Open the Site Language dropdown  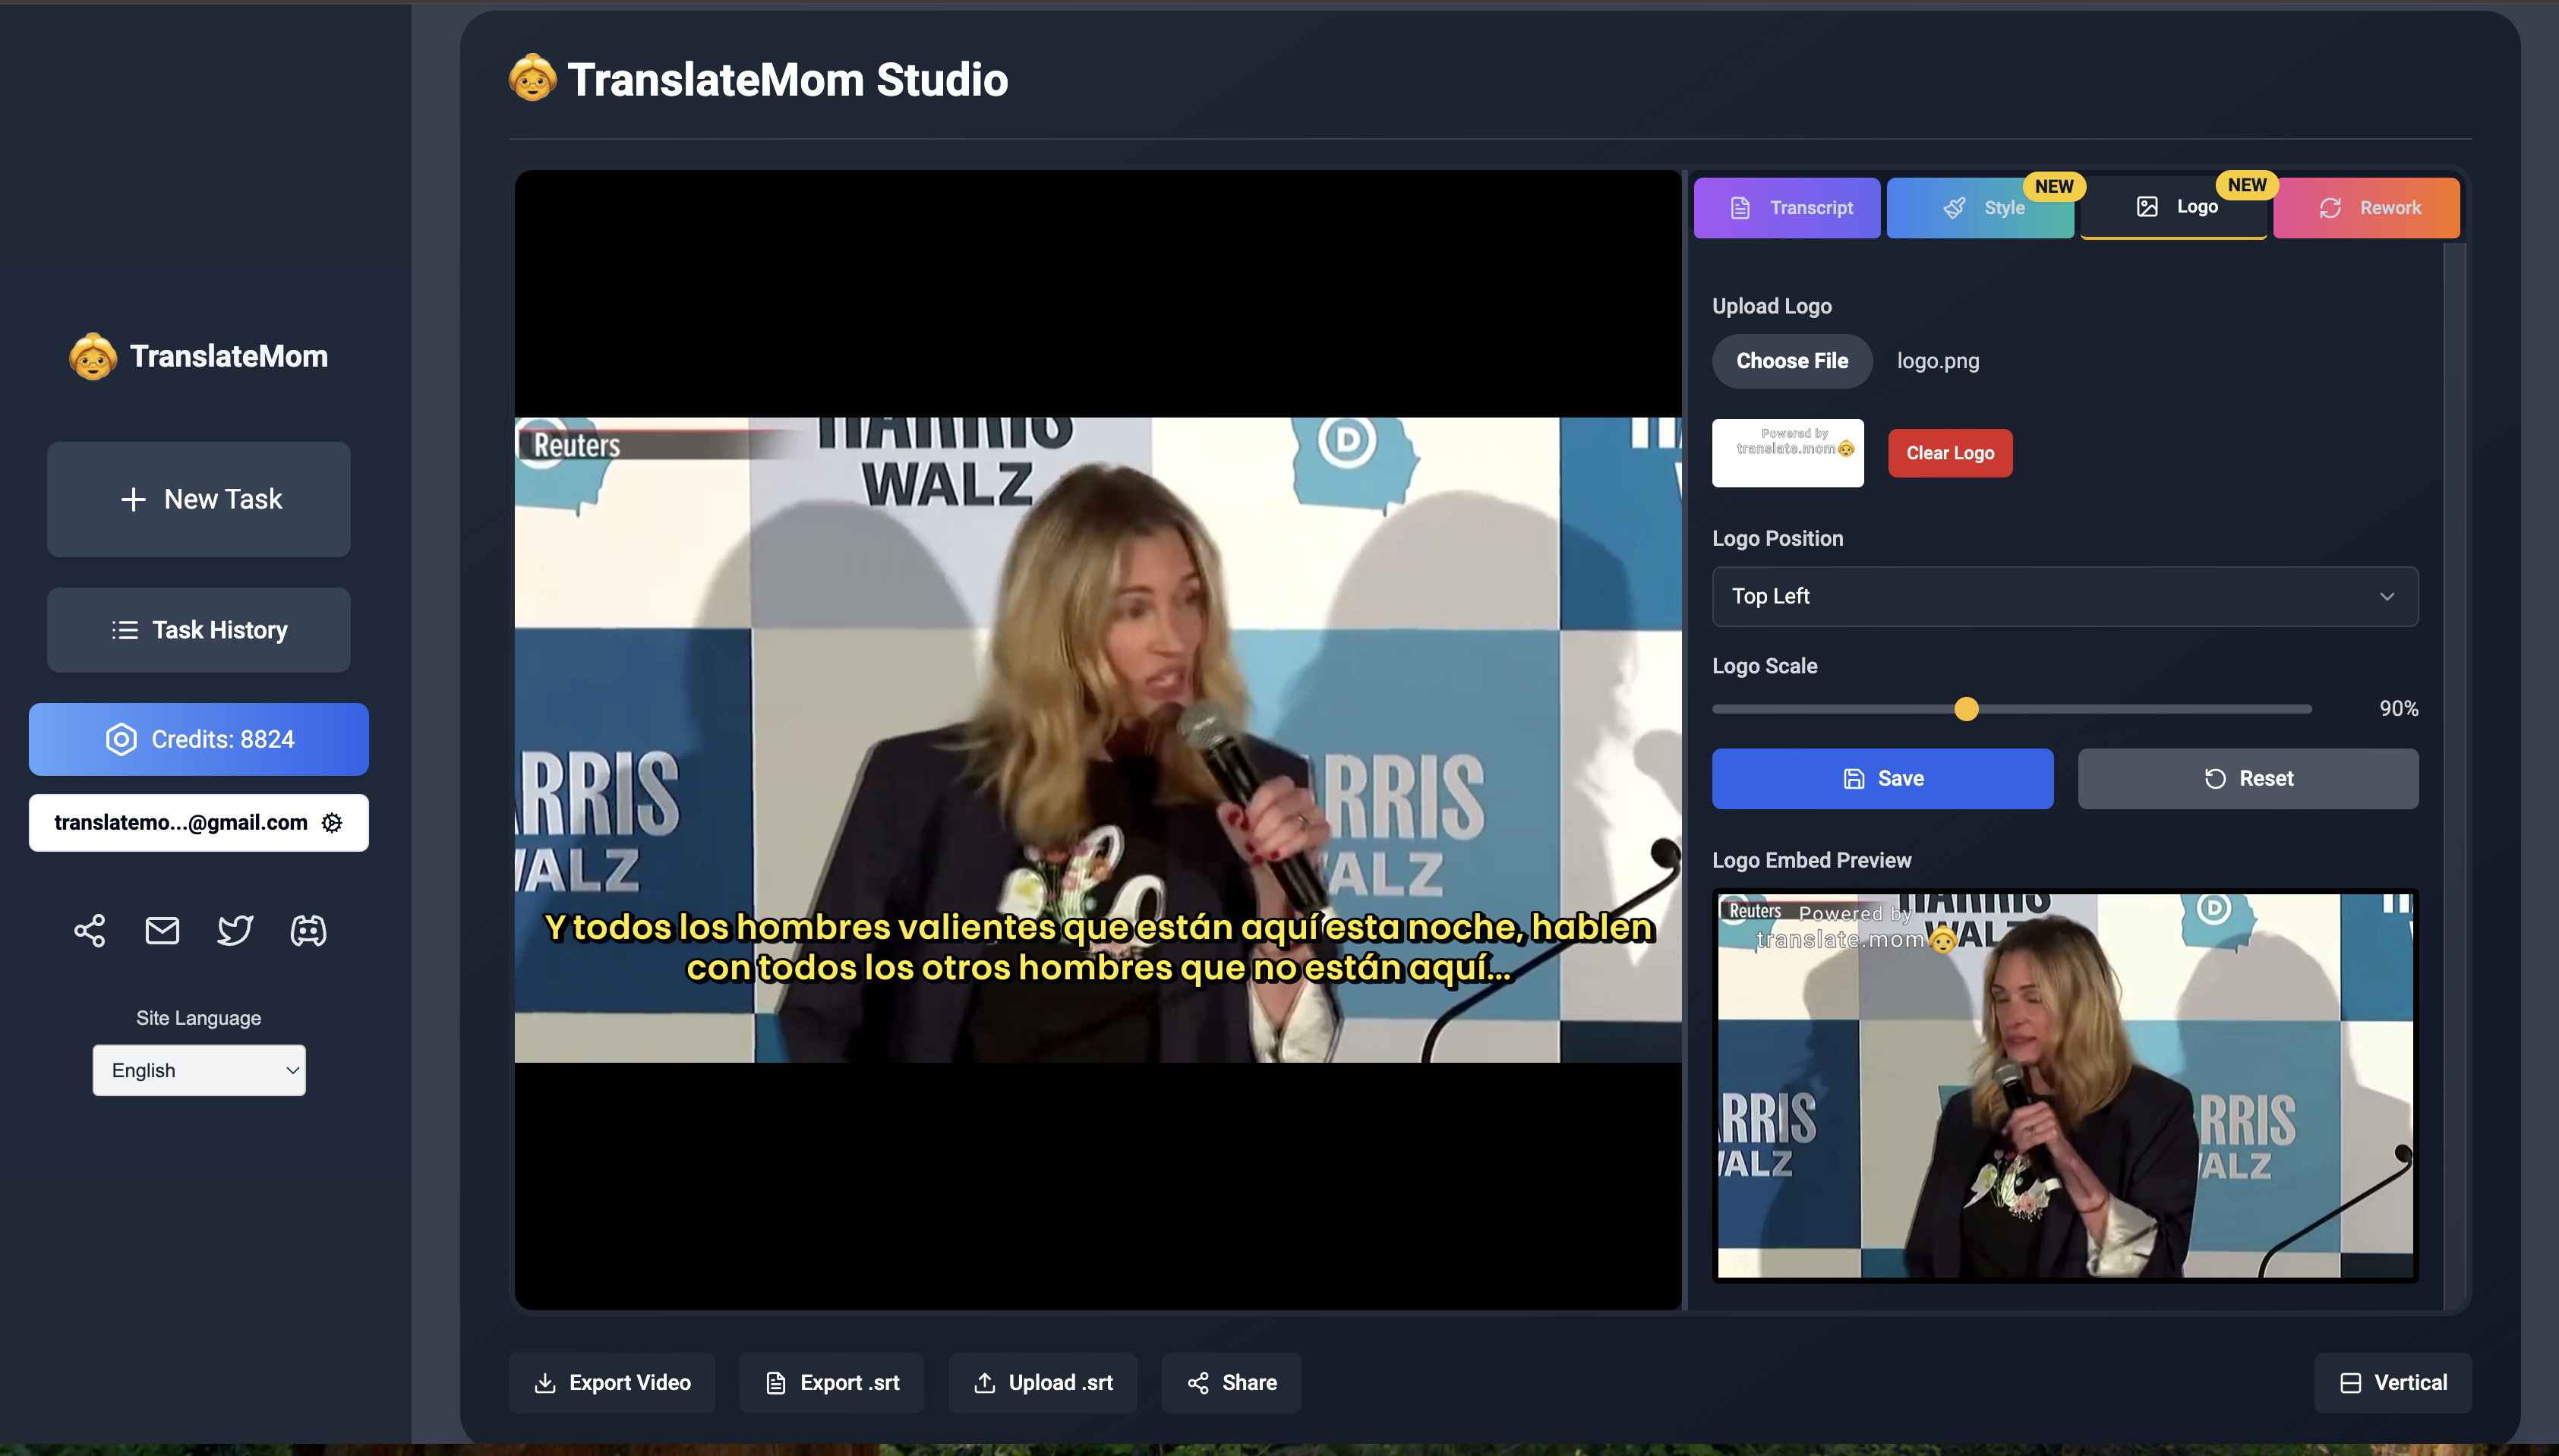pyautogui.click(x=199, y=1070)
